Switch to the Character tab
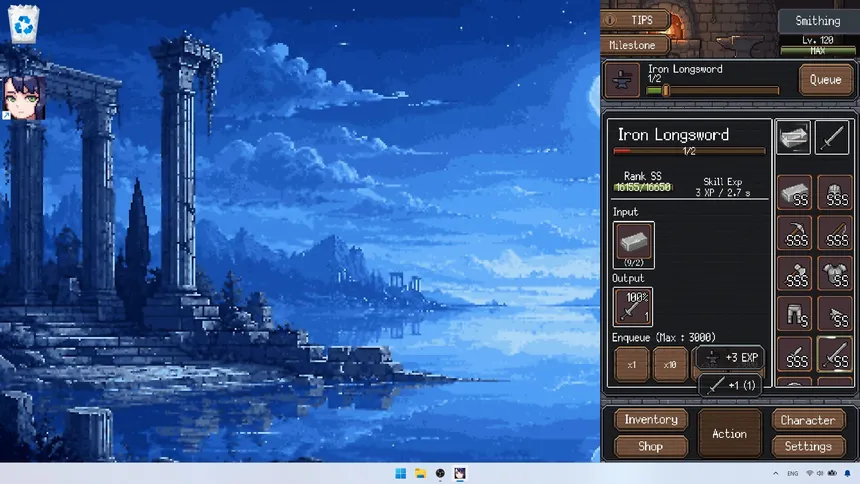The width and height of the screenshot is (860, 484). point(808,420)
